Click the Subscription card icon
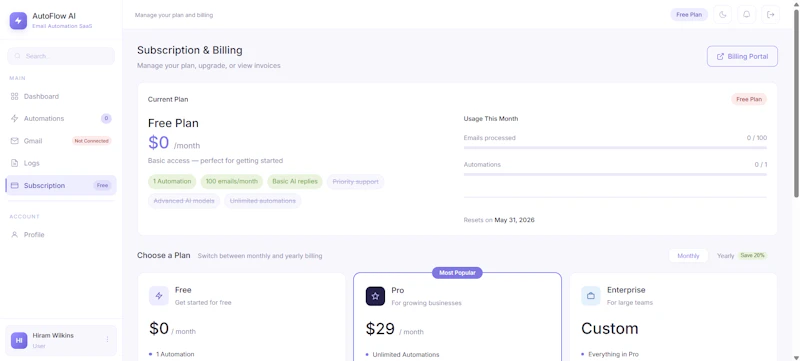Screen dimensions: 800x361 pos(14,186)
